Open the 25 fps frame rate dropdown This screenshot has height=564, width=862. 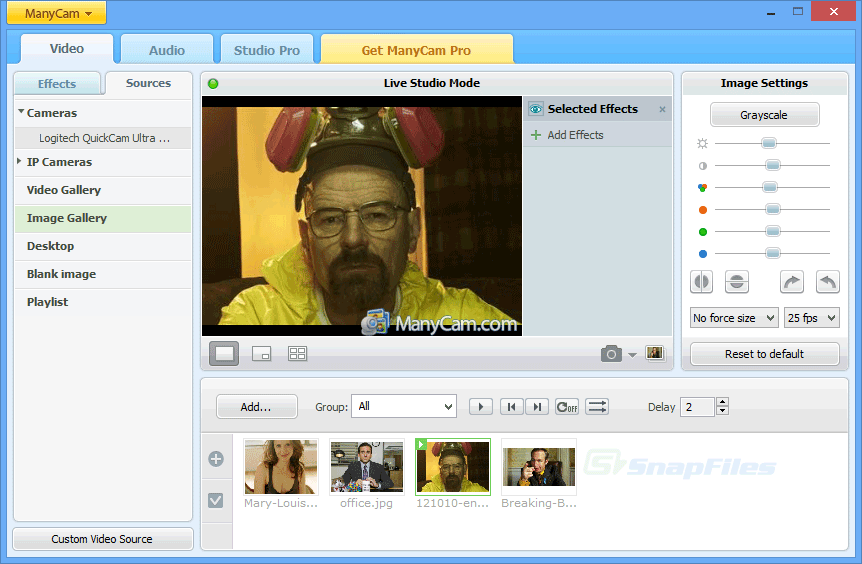point(811,318)
